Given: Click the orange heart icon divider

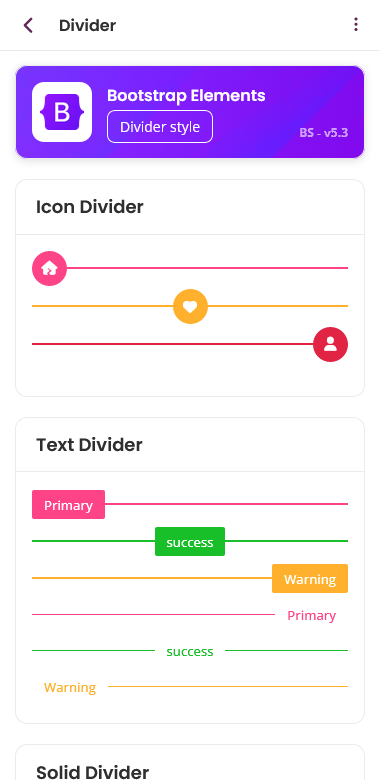Looking at the screenshot, I should click(190, 306).
